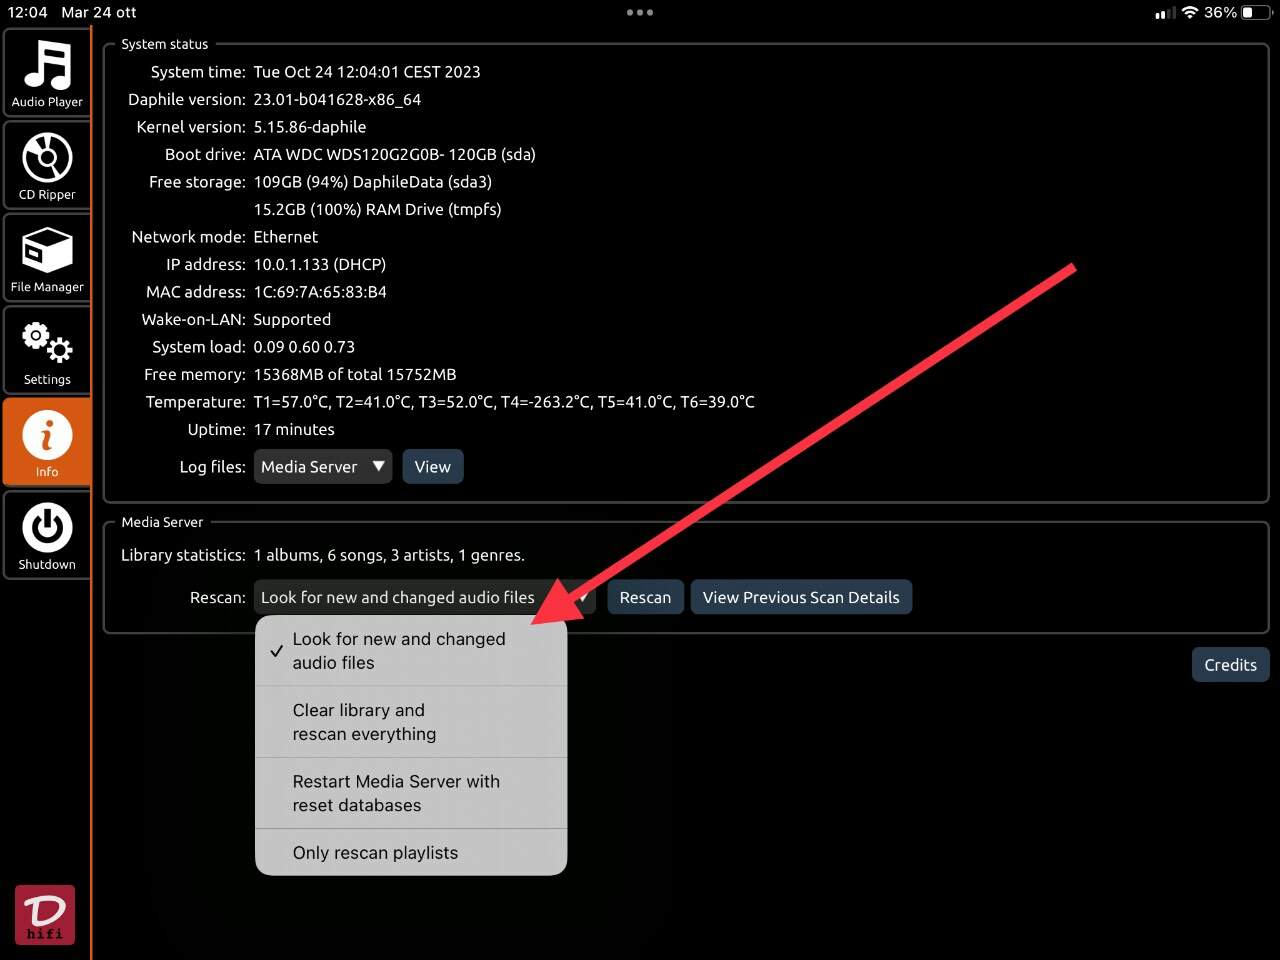Click the 'System status' section heading
1280x960 pixels.
pyautogui.click(x=165, y=44)
